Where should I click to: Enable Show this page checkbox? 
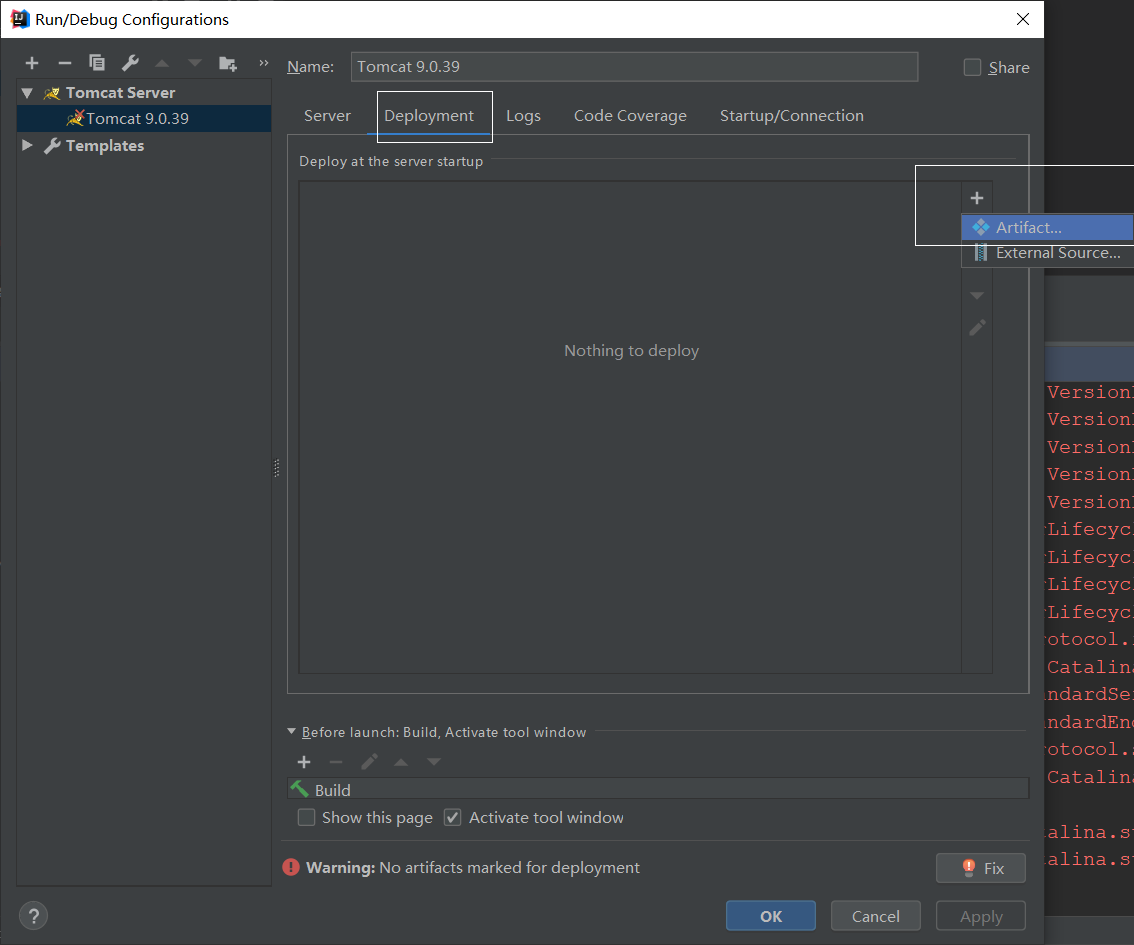(x=307, y=817)
